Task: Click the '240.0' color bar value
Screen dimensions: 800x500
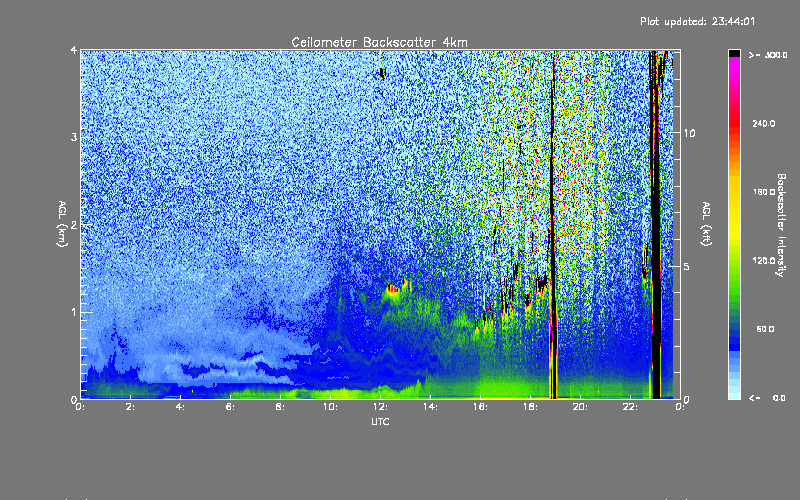Action: pyautogui.click(x=764, y=123)
